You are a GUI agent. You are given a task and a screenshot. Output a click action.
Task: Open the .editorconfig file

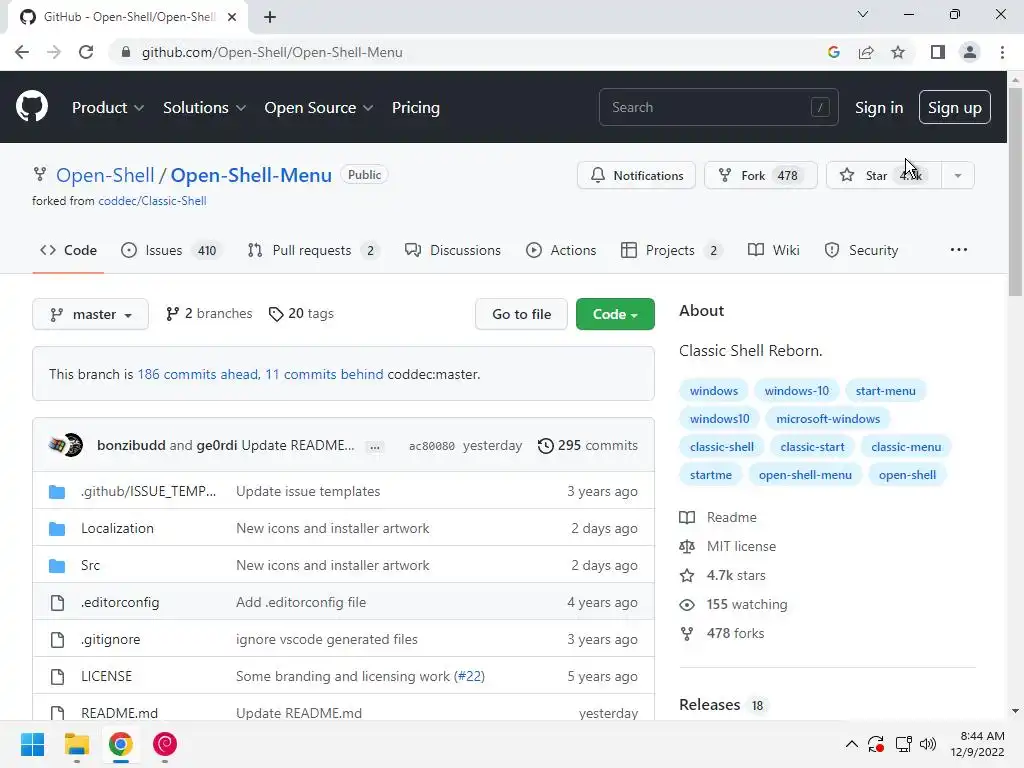[x=120, y=602]
